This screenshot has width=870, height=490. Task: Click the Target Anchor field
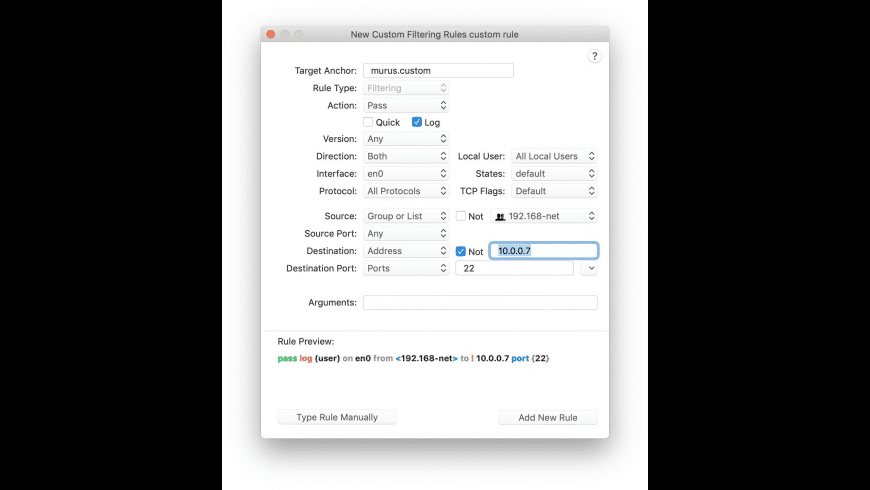pos(438,70)
